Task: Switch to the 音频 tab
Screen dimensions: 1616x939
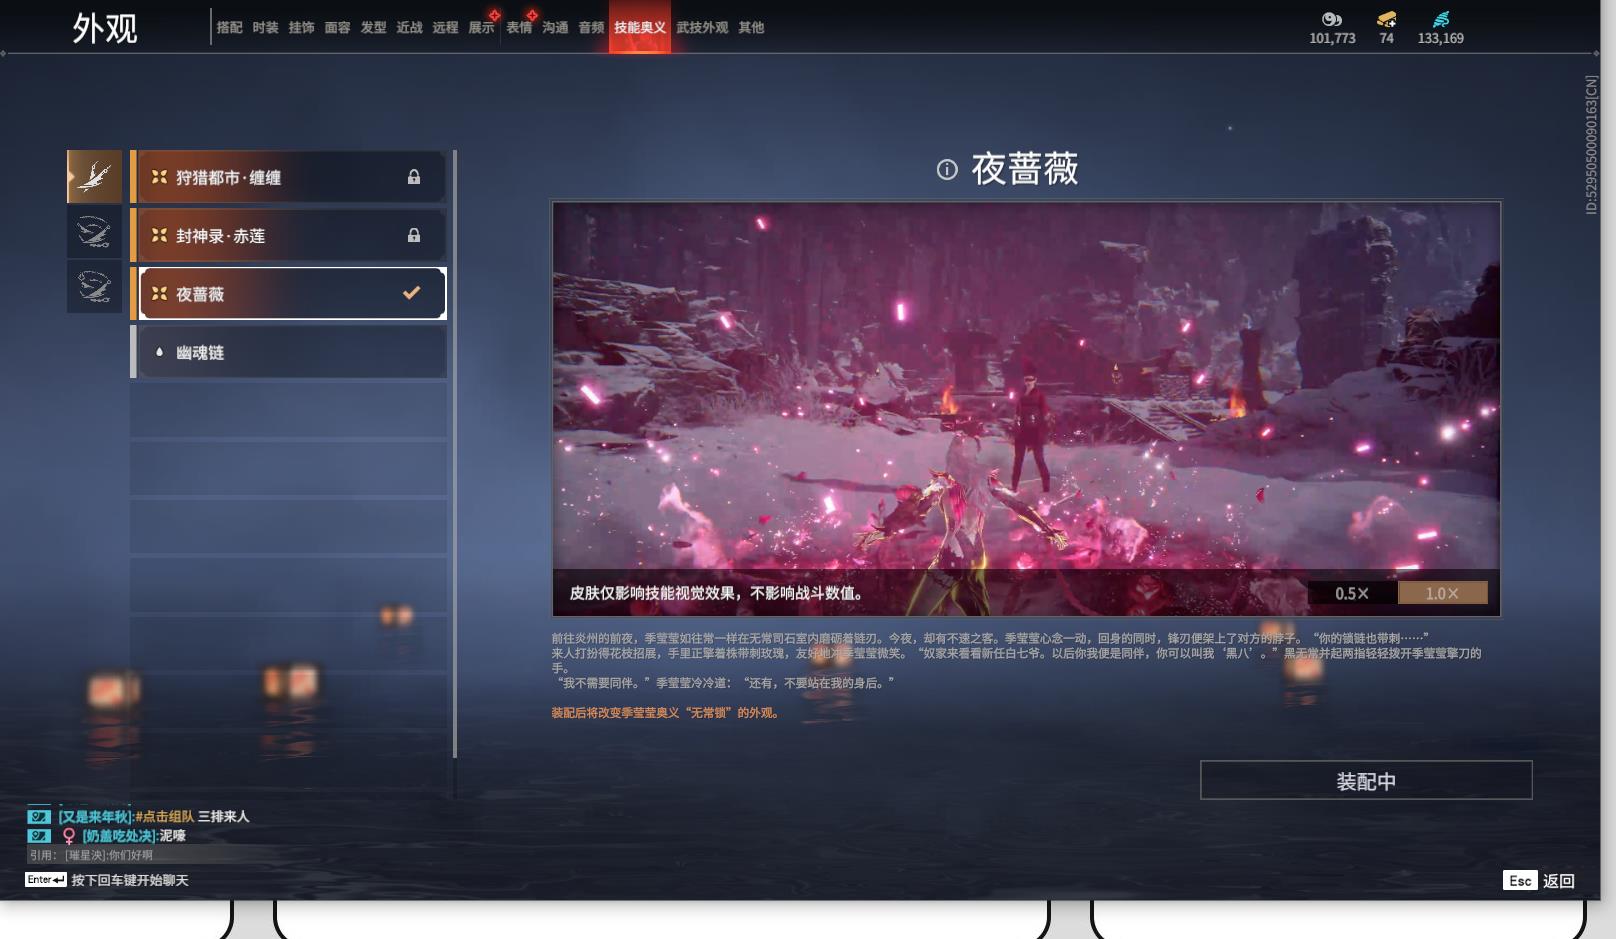Action: pyautogui.click(x=592, y=27)
